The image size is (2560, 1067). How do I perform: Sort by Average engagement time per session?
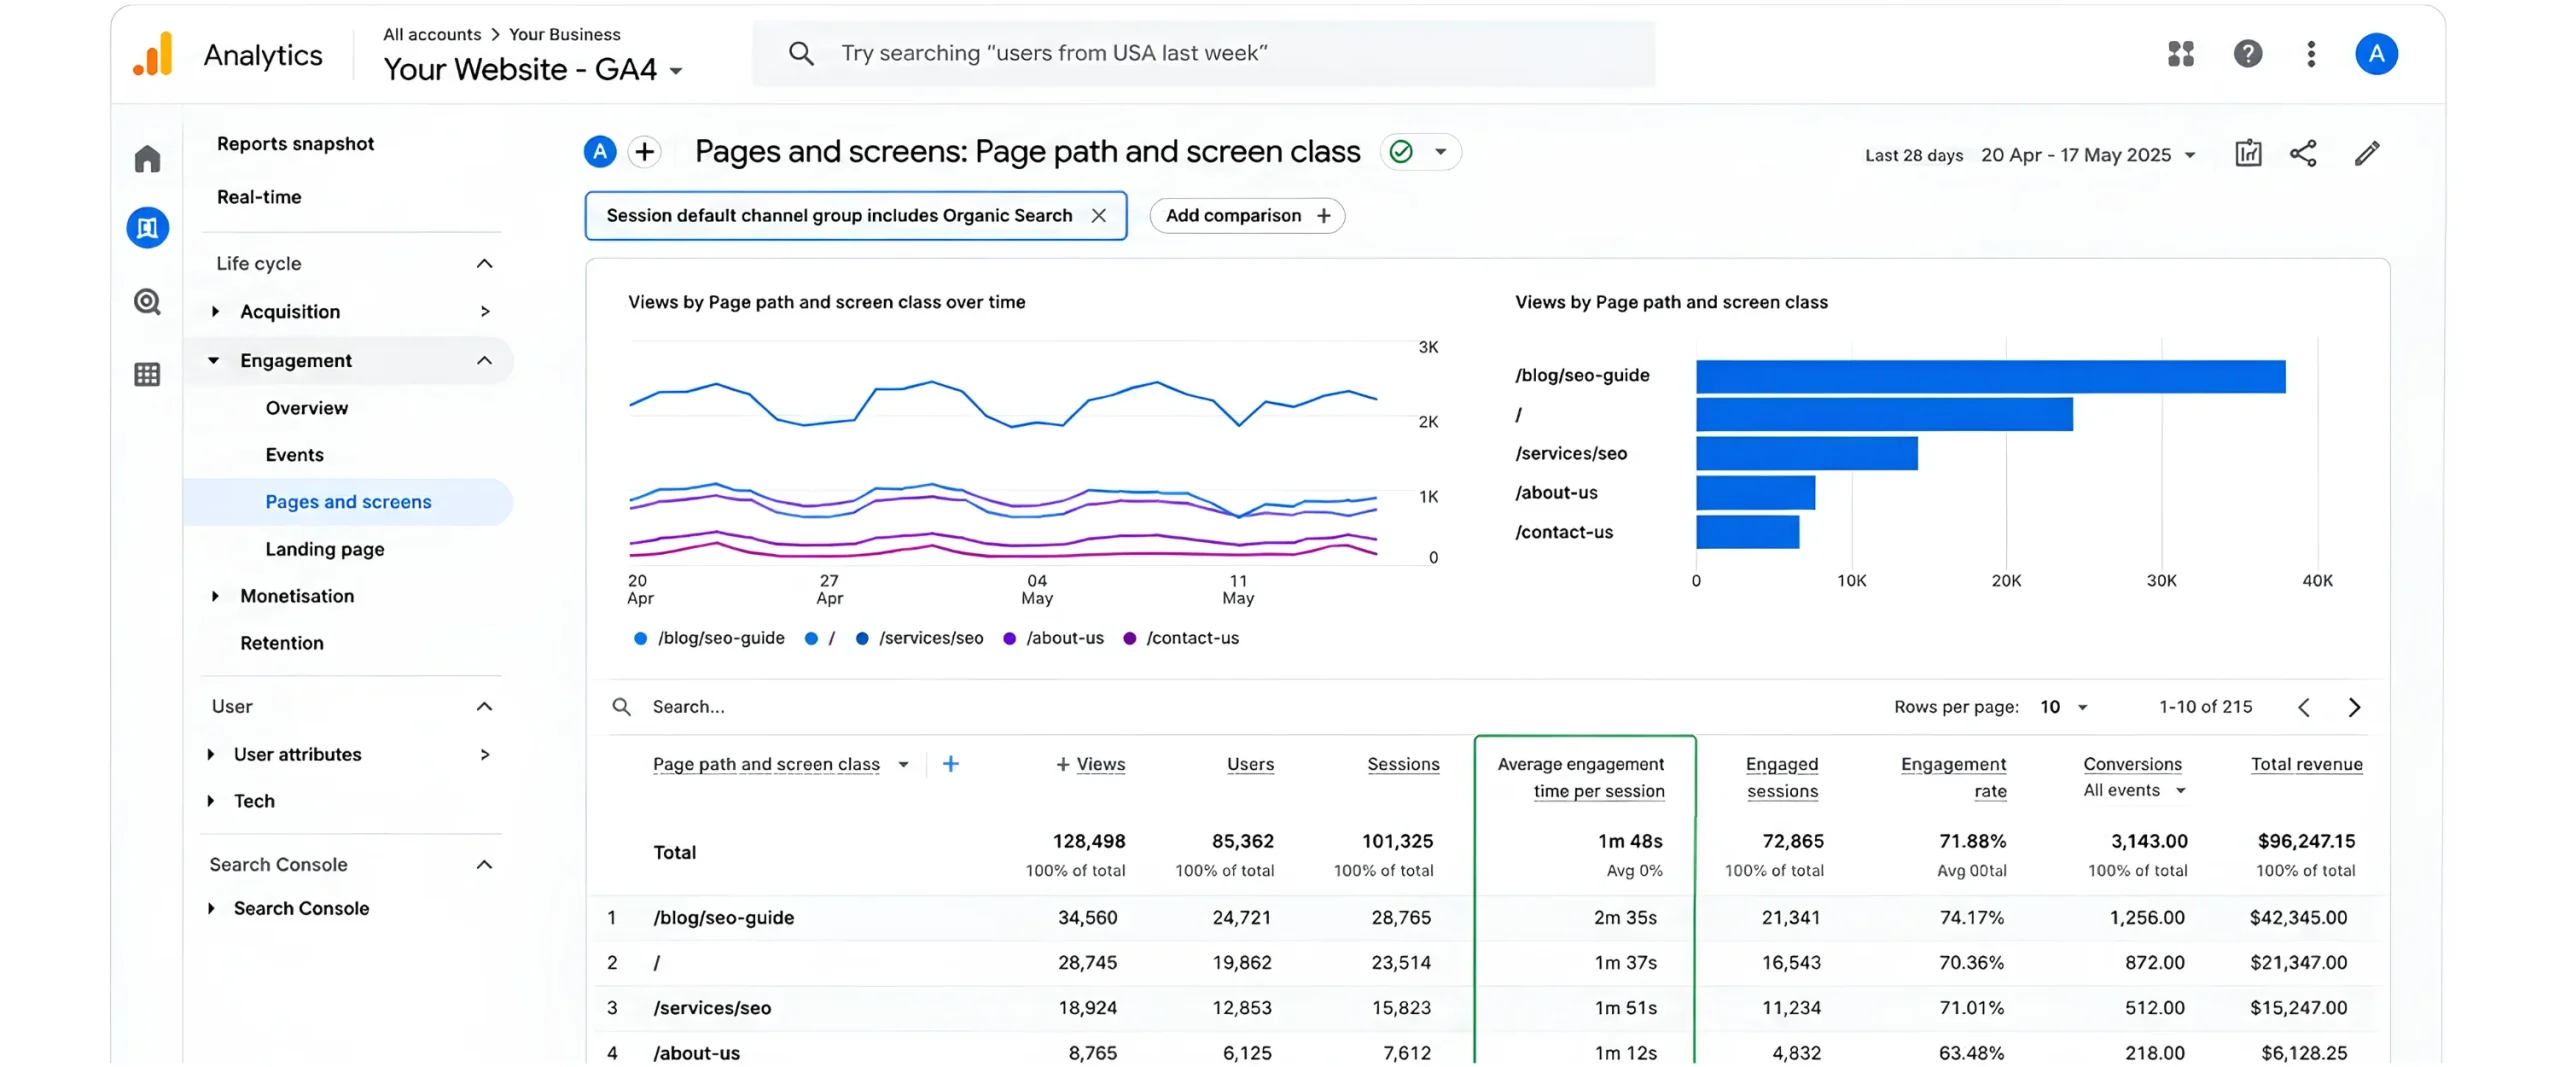(1580, 777)
